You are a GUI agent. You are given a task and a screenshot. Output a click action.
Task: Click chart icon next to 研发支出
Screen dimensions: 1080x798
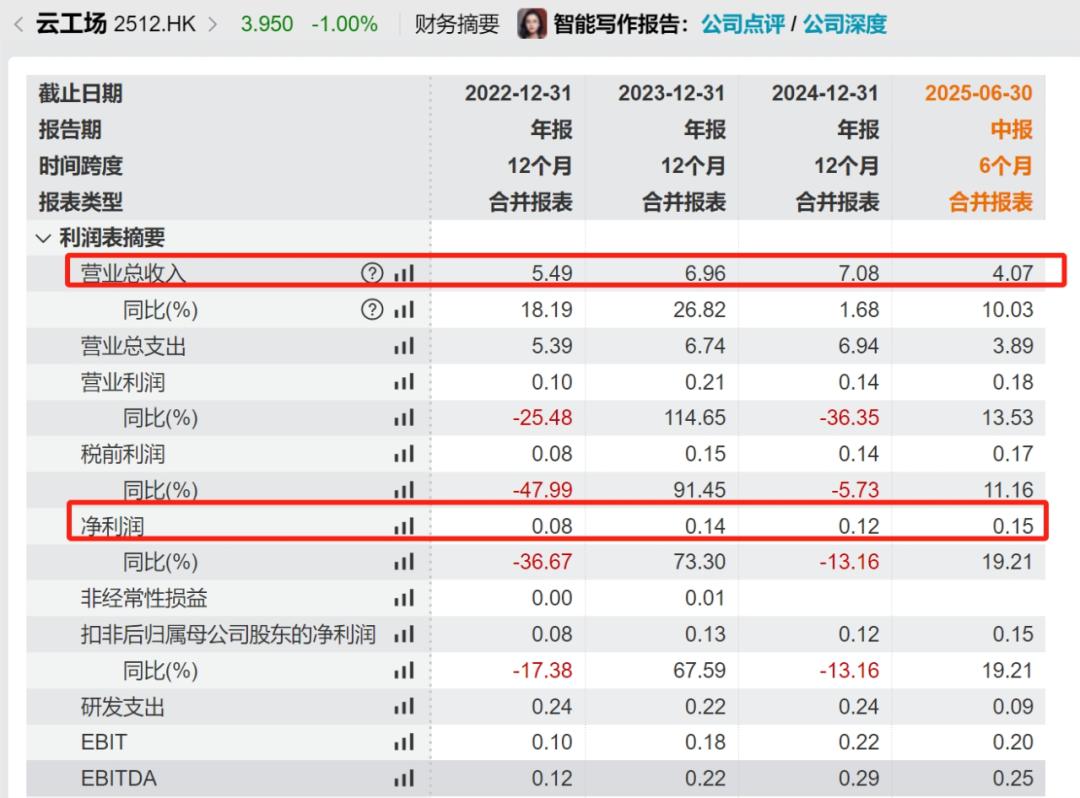click(x=403, y=707)
